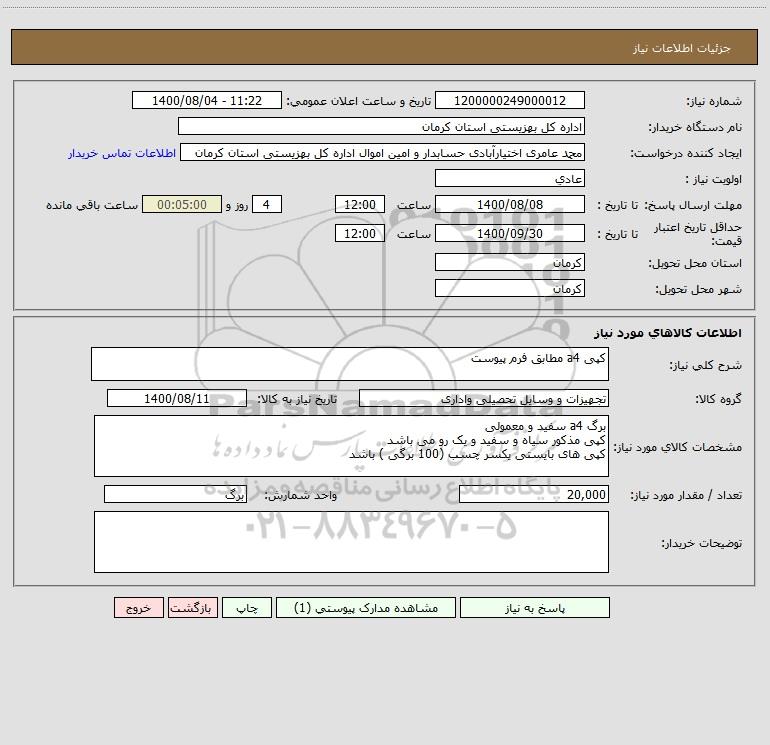Click the goods need date 1400/08/11
The width and height of the screenshot is (770, 745).
click(177, 398)
